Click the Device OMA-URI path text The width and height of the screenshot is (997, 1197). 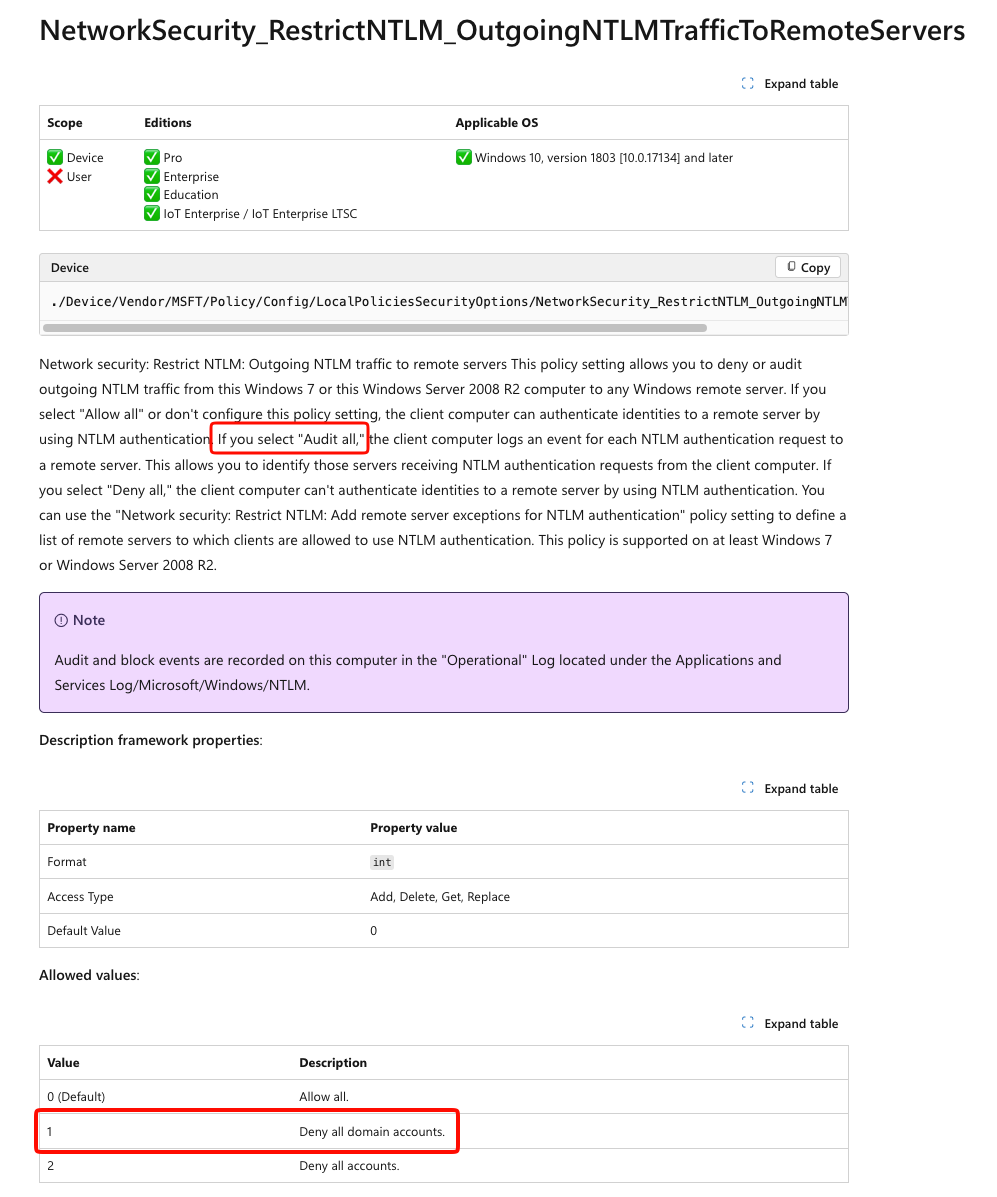coord(449,302)
